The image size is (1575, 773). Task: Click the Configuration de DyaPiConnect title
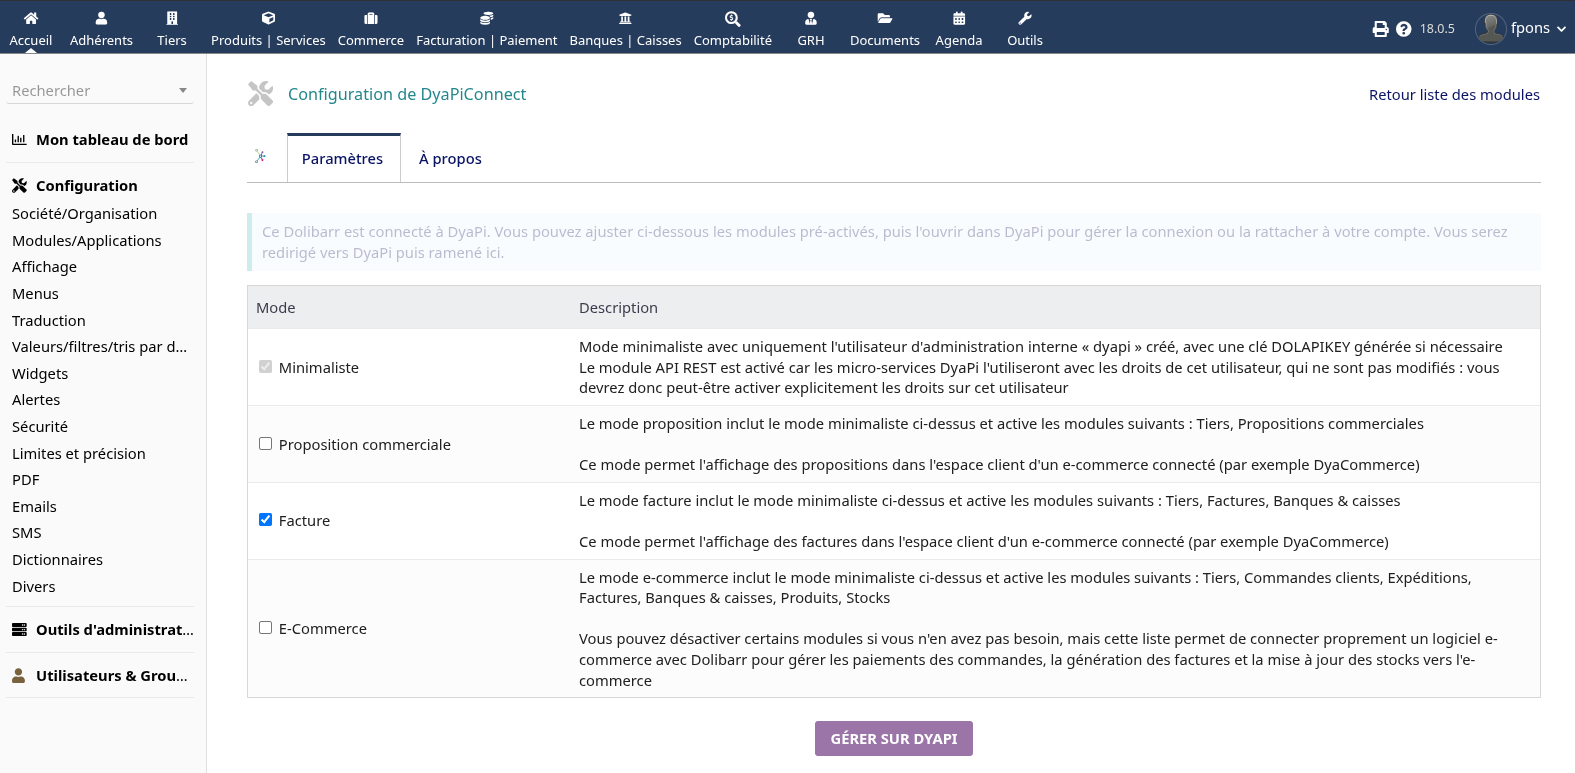click(407, 94)
